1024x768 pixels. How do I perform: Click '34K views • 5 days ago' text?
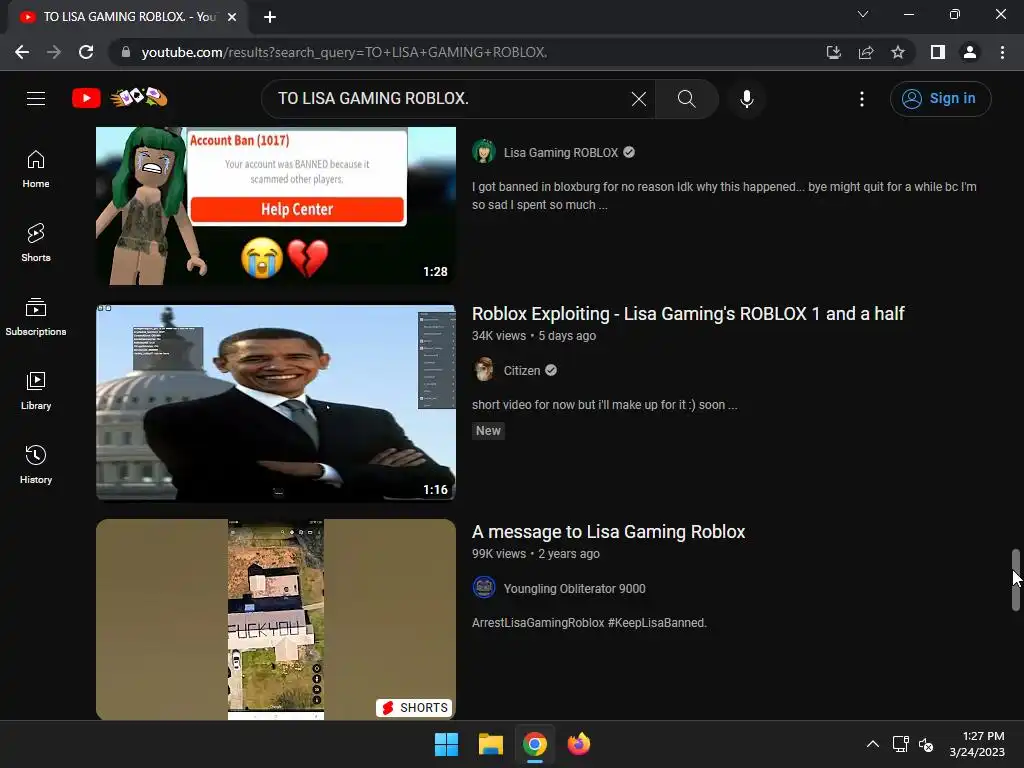coord(534,336)
